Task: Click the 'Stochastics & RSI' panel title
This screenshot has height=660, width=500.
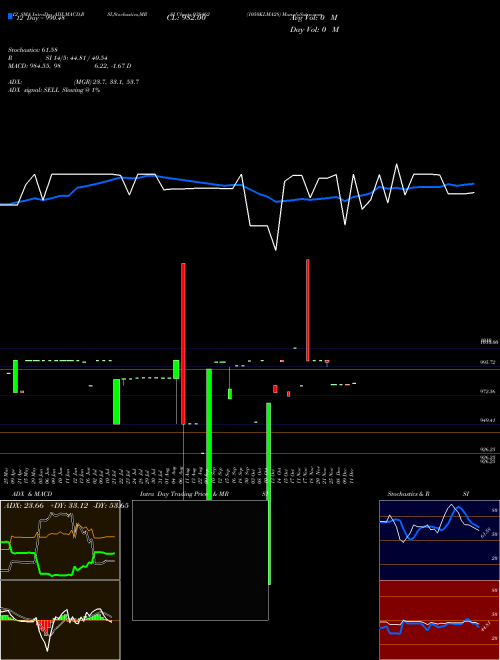Action: pyautogui.click(x=428, y=494)
